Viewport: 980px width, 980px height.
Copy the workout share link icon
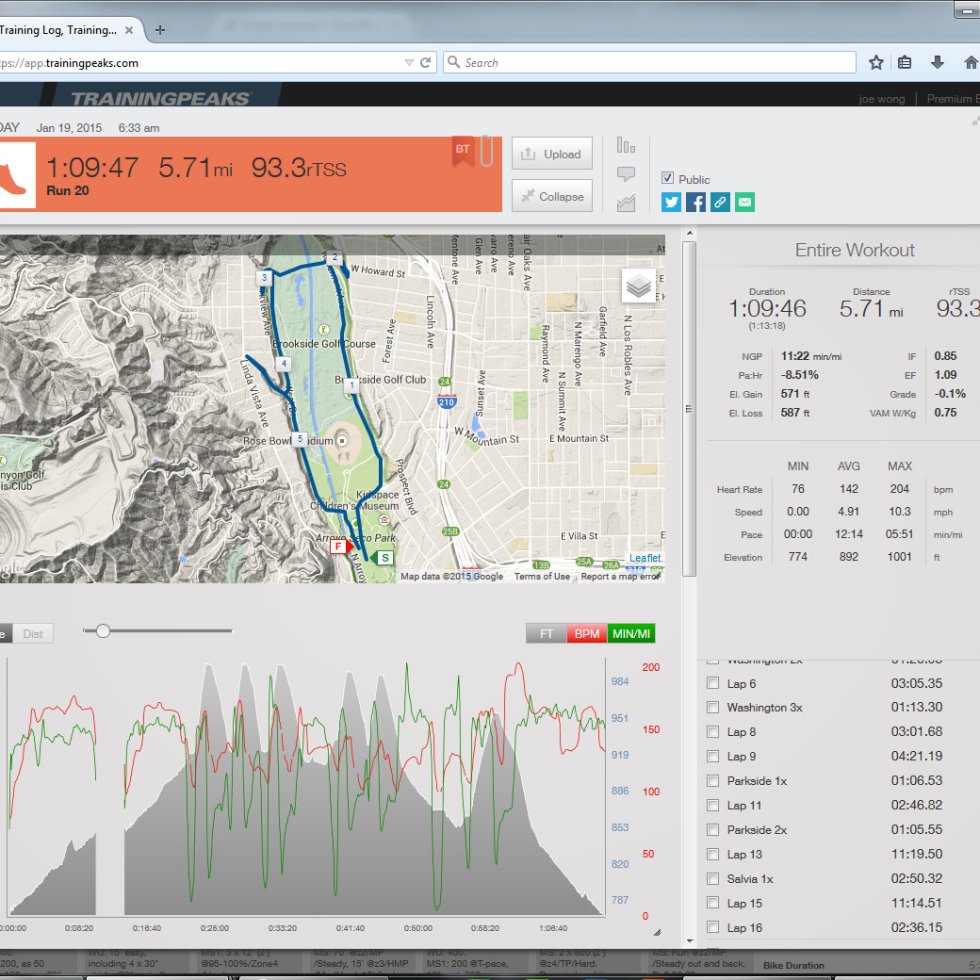point(720,202)
